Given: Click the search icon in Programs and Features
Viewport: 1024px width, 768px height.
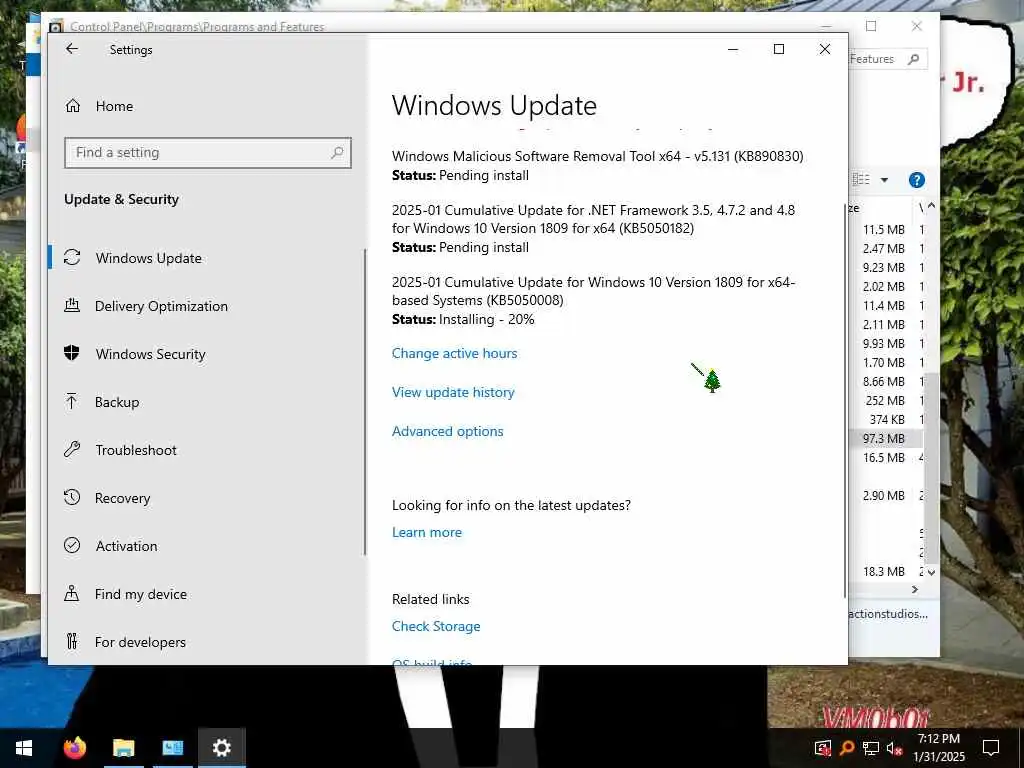Looking at the screenshot, I should pos(914,59).
